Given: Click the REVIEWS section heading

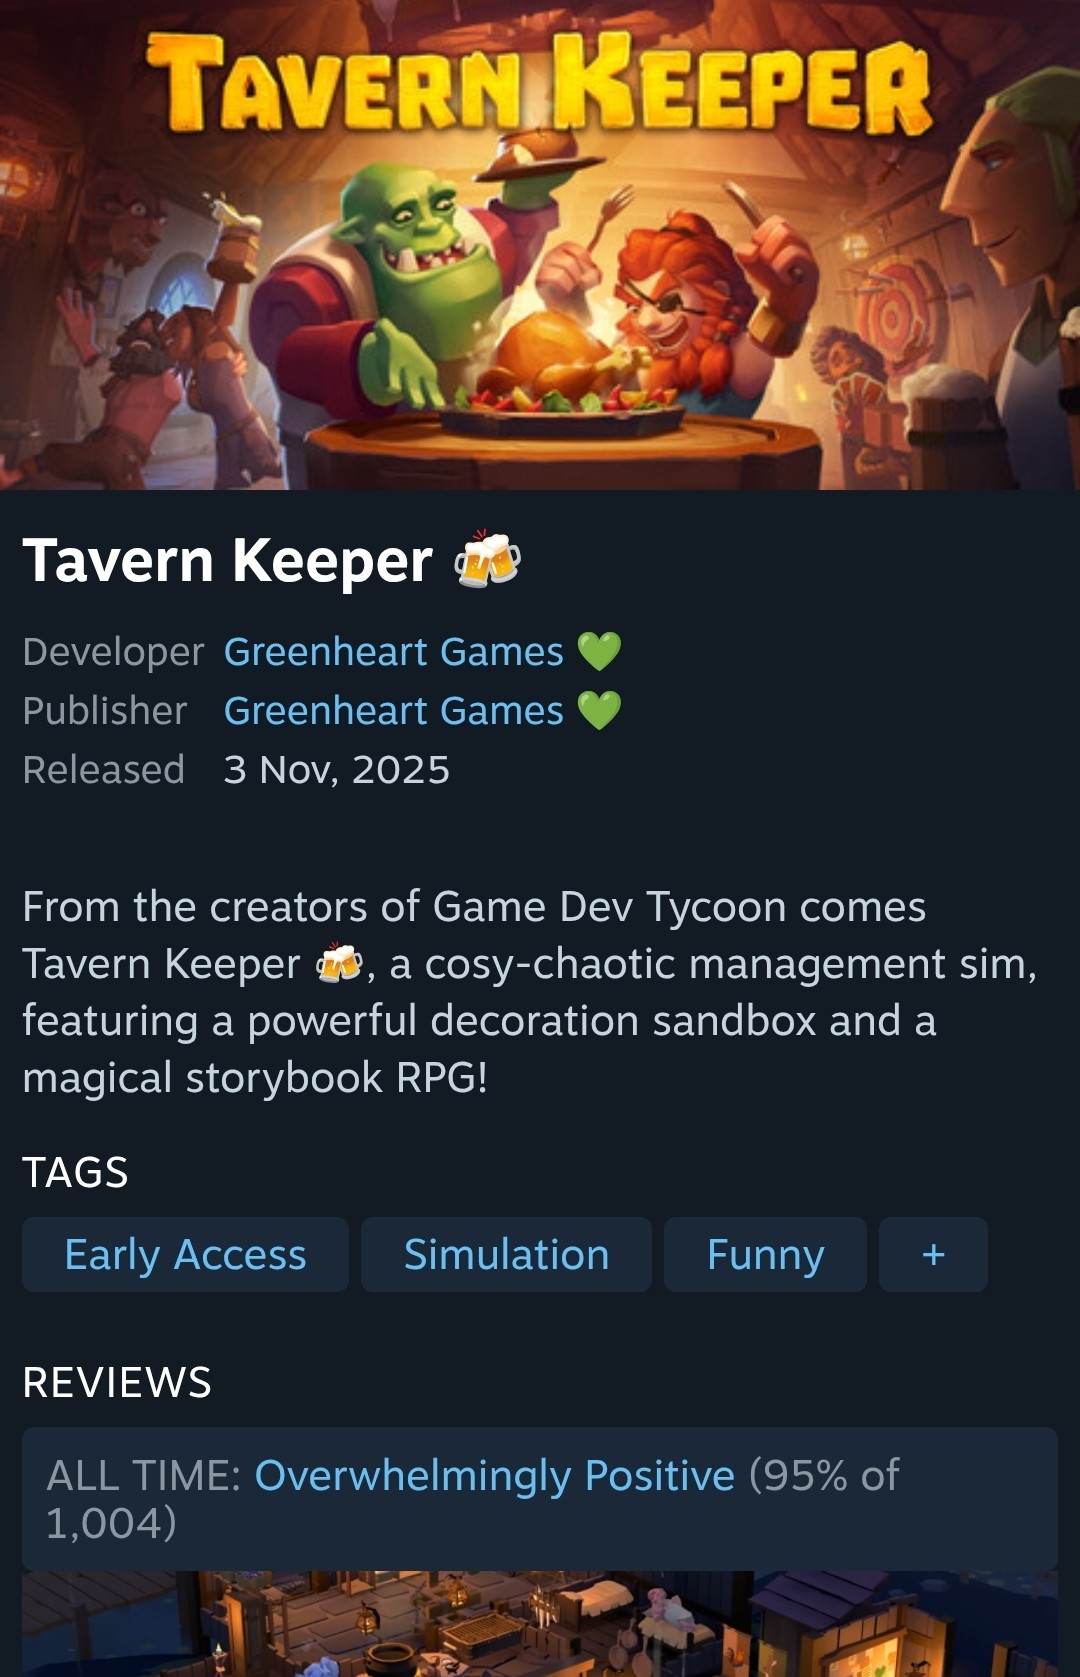Looking at the screenshot, I should pos(117,1383).
